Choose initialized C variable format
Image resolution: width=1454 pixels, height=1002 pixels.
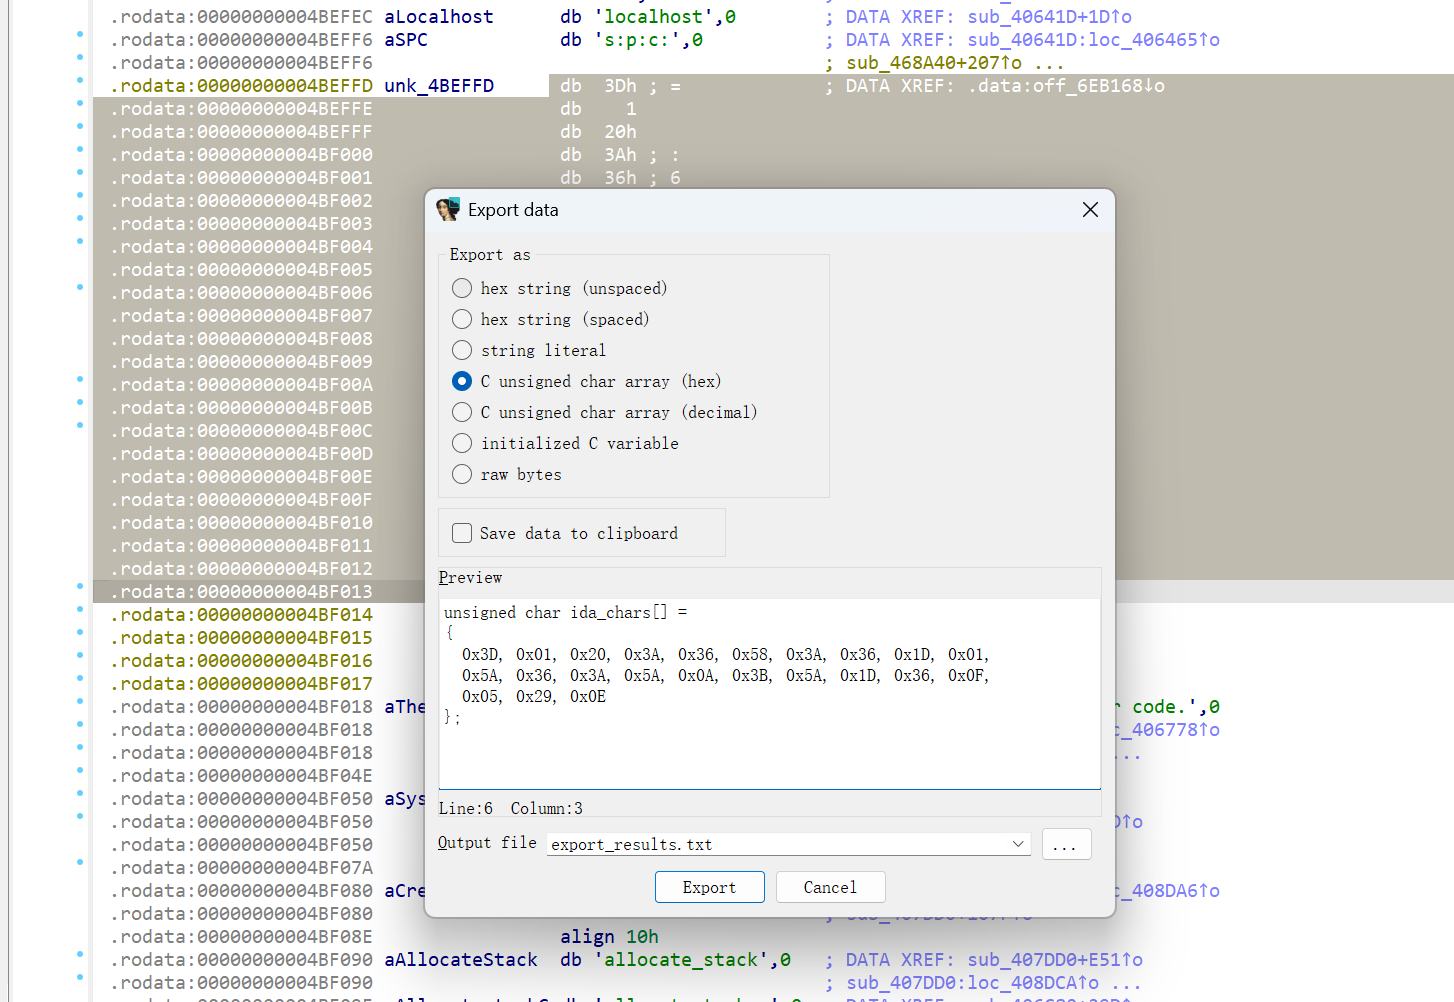click(462, 444)
